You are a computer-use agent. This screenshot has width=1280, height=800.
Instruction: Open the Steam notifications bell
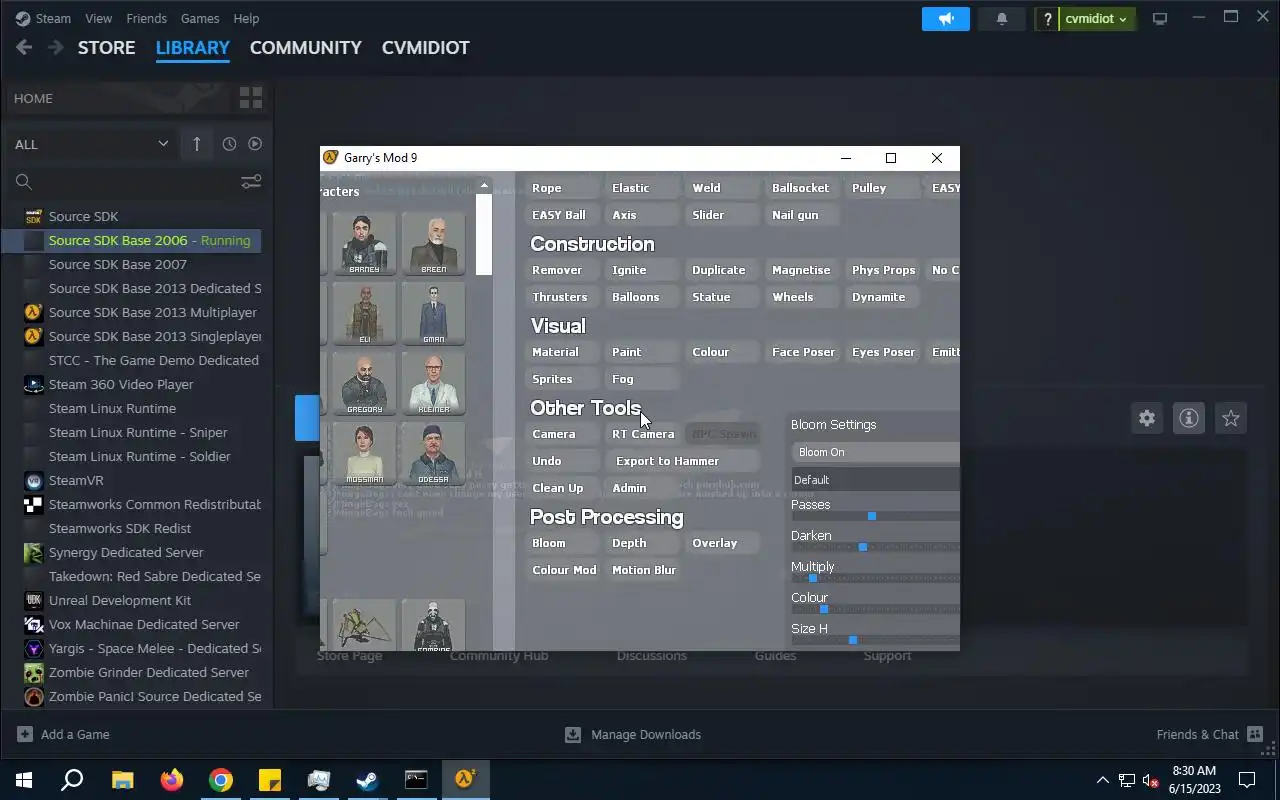pos(1001,19)
